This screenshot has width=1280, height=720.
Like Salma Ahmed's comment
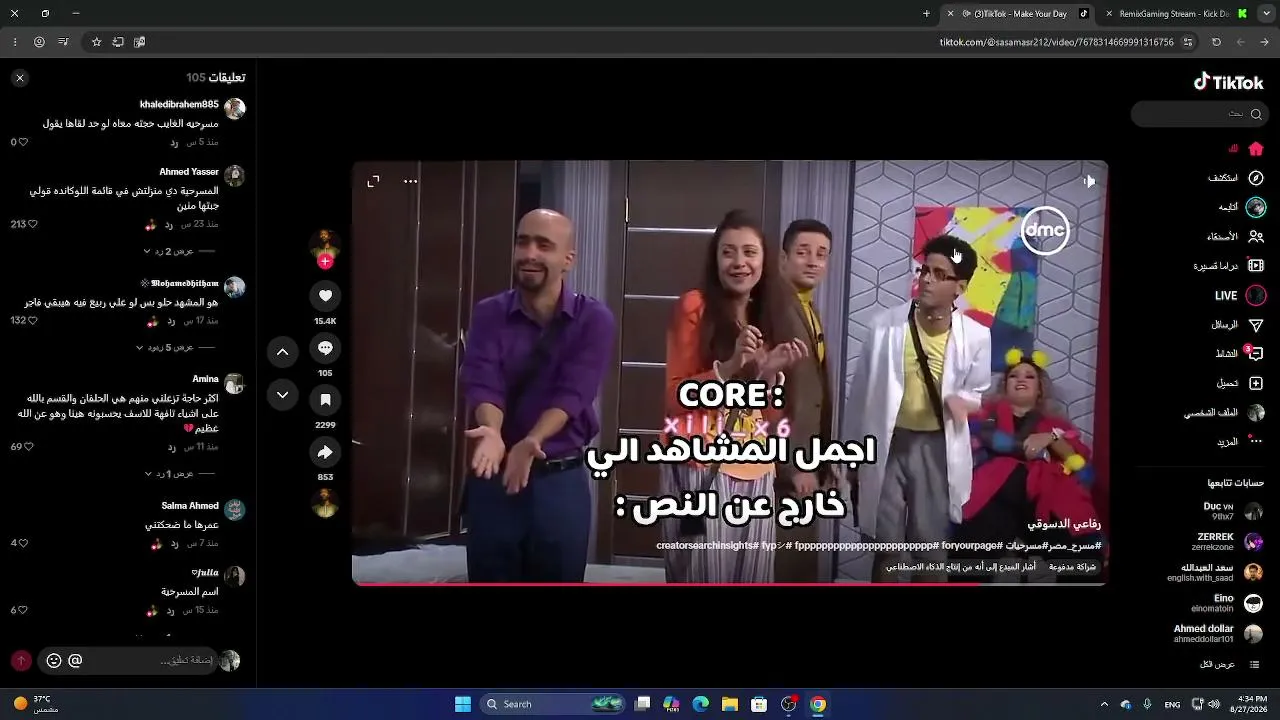pos(24,543)
